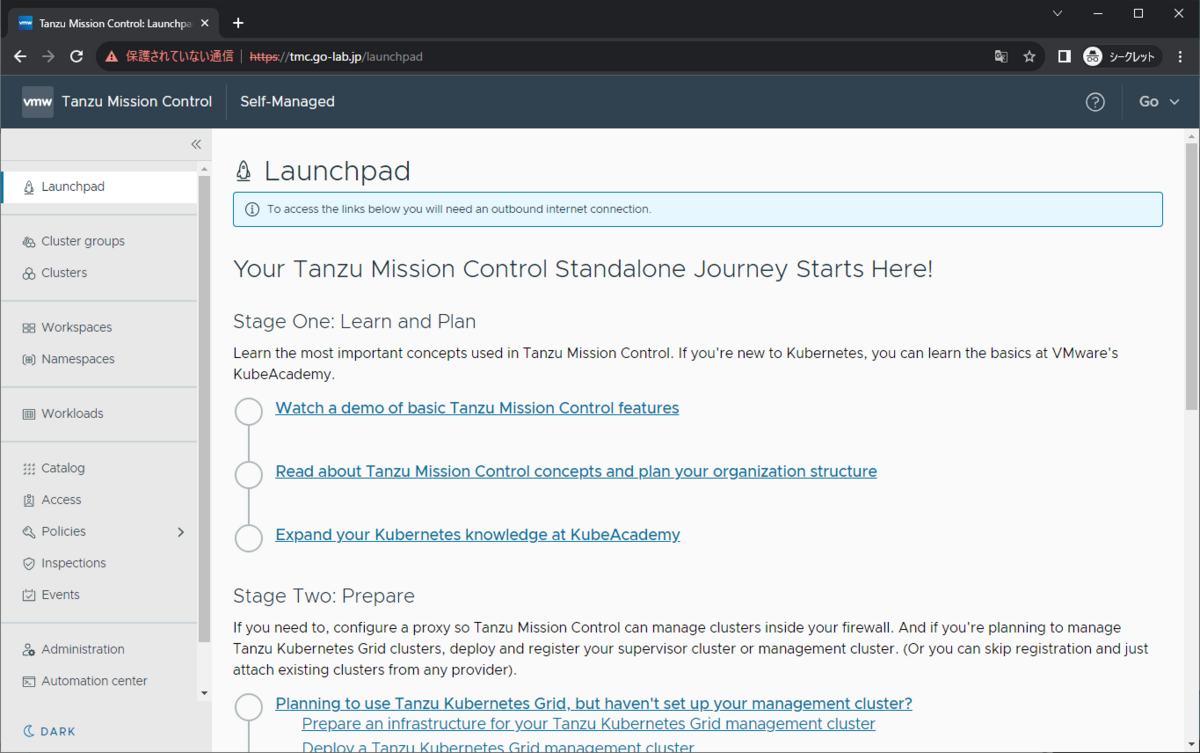Open 'Watch a demo of basic' features link
Screen dimensions: 1200x753
[x=477, y=408]
